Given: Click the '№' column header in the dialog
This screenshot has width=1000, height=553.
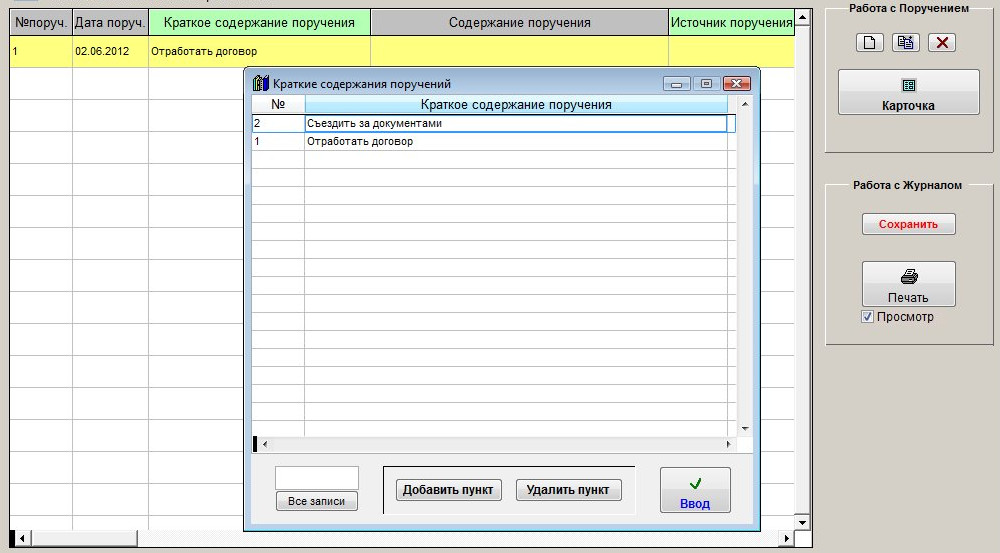Looking at the screenshot, I should click(278, 105).
